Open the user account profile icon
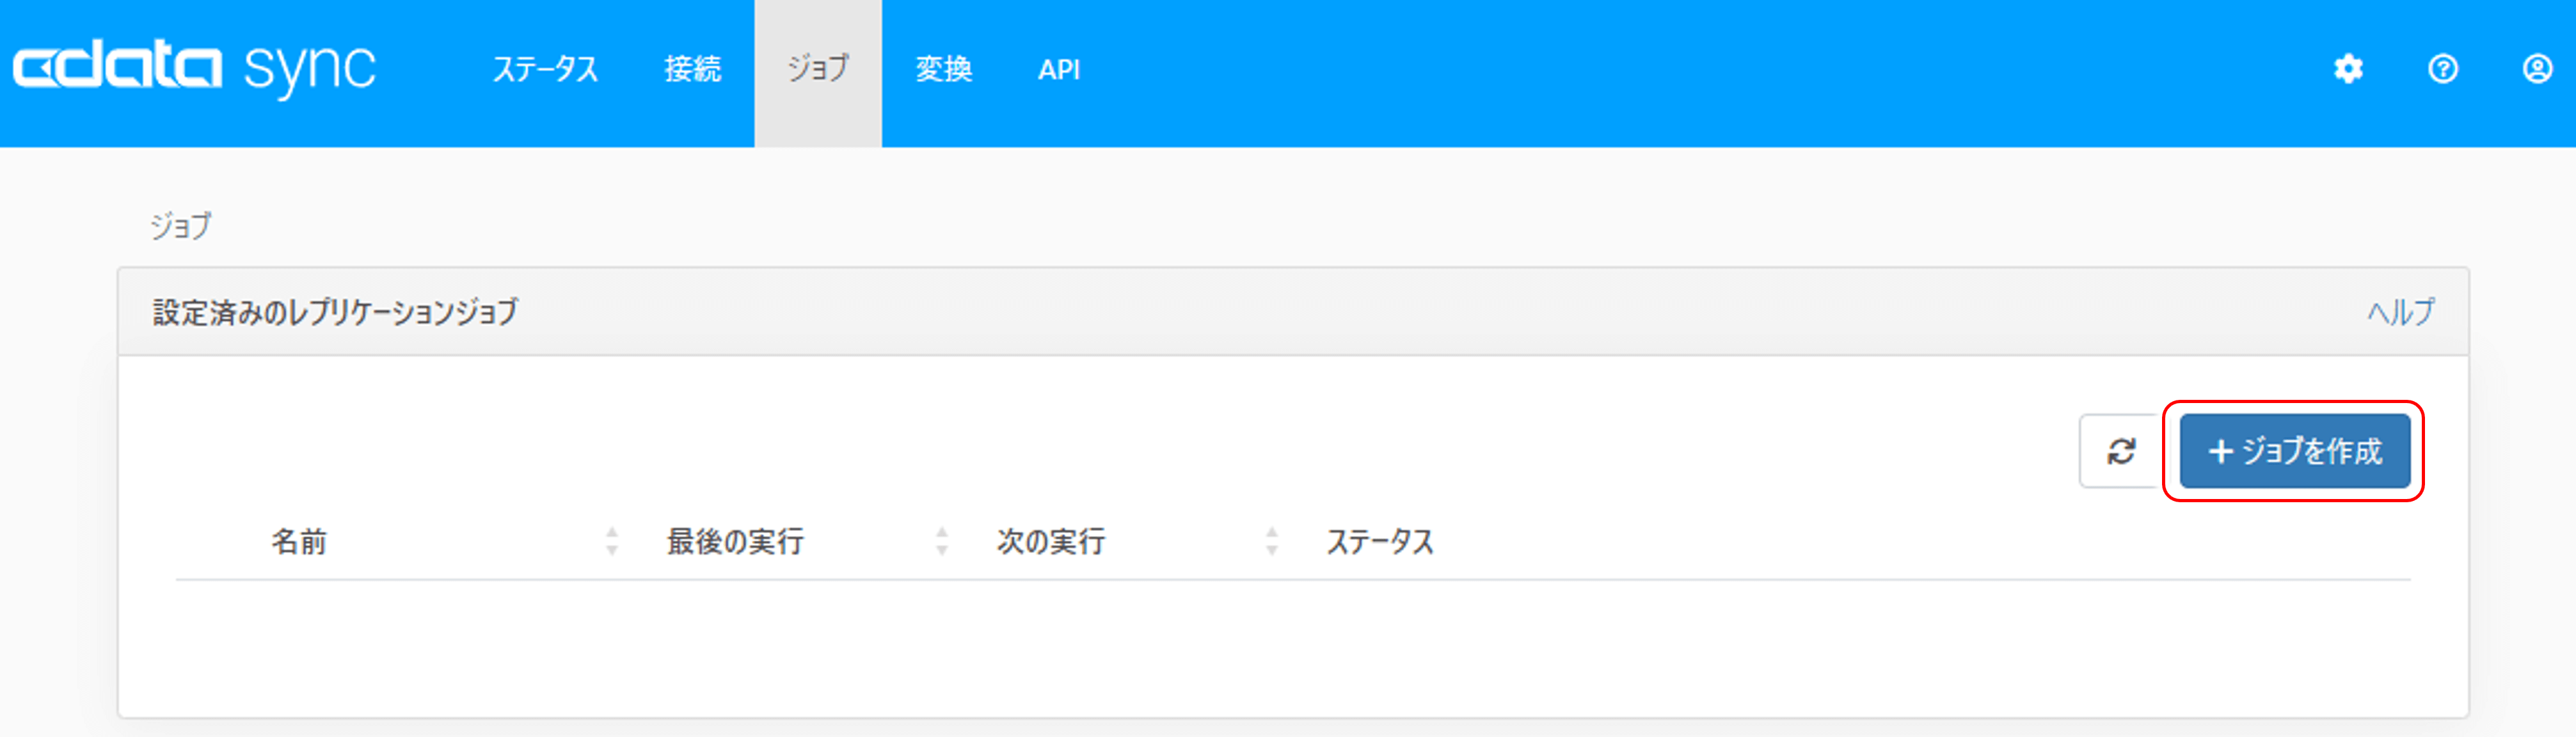This screenshot has width=2576, height=737. (2536, 69)
